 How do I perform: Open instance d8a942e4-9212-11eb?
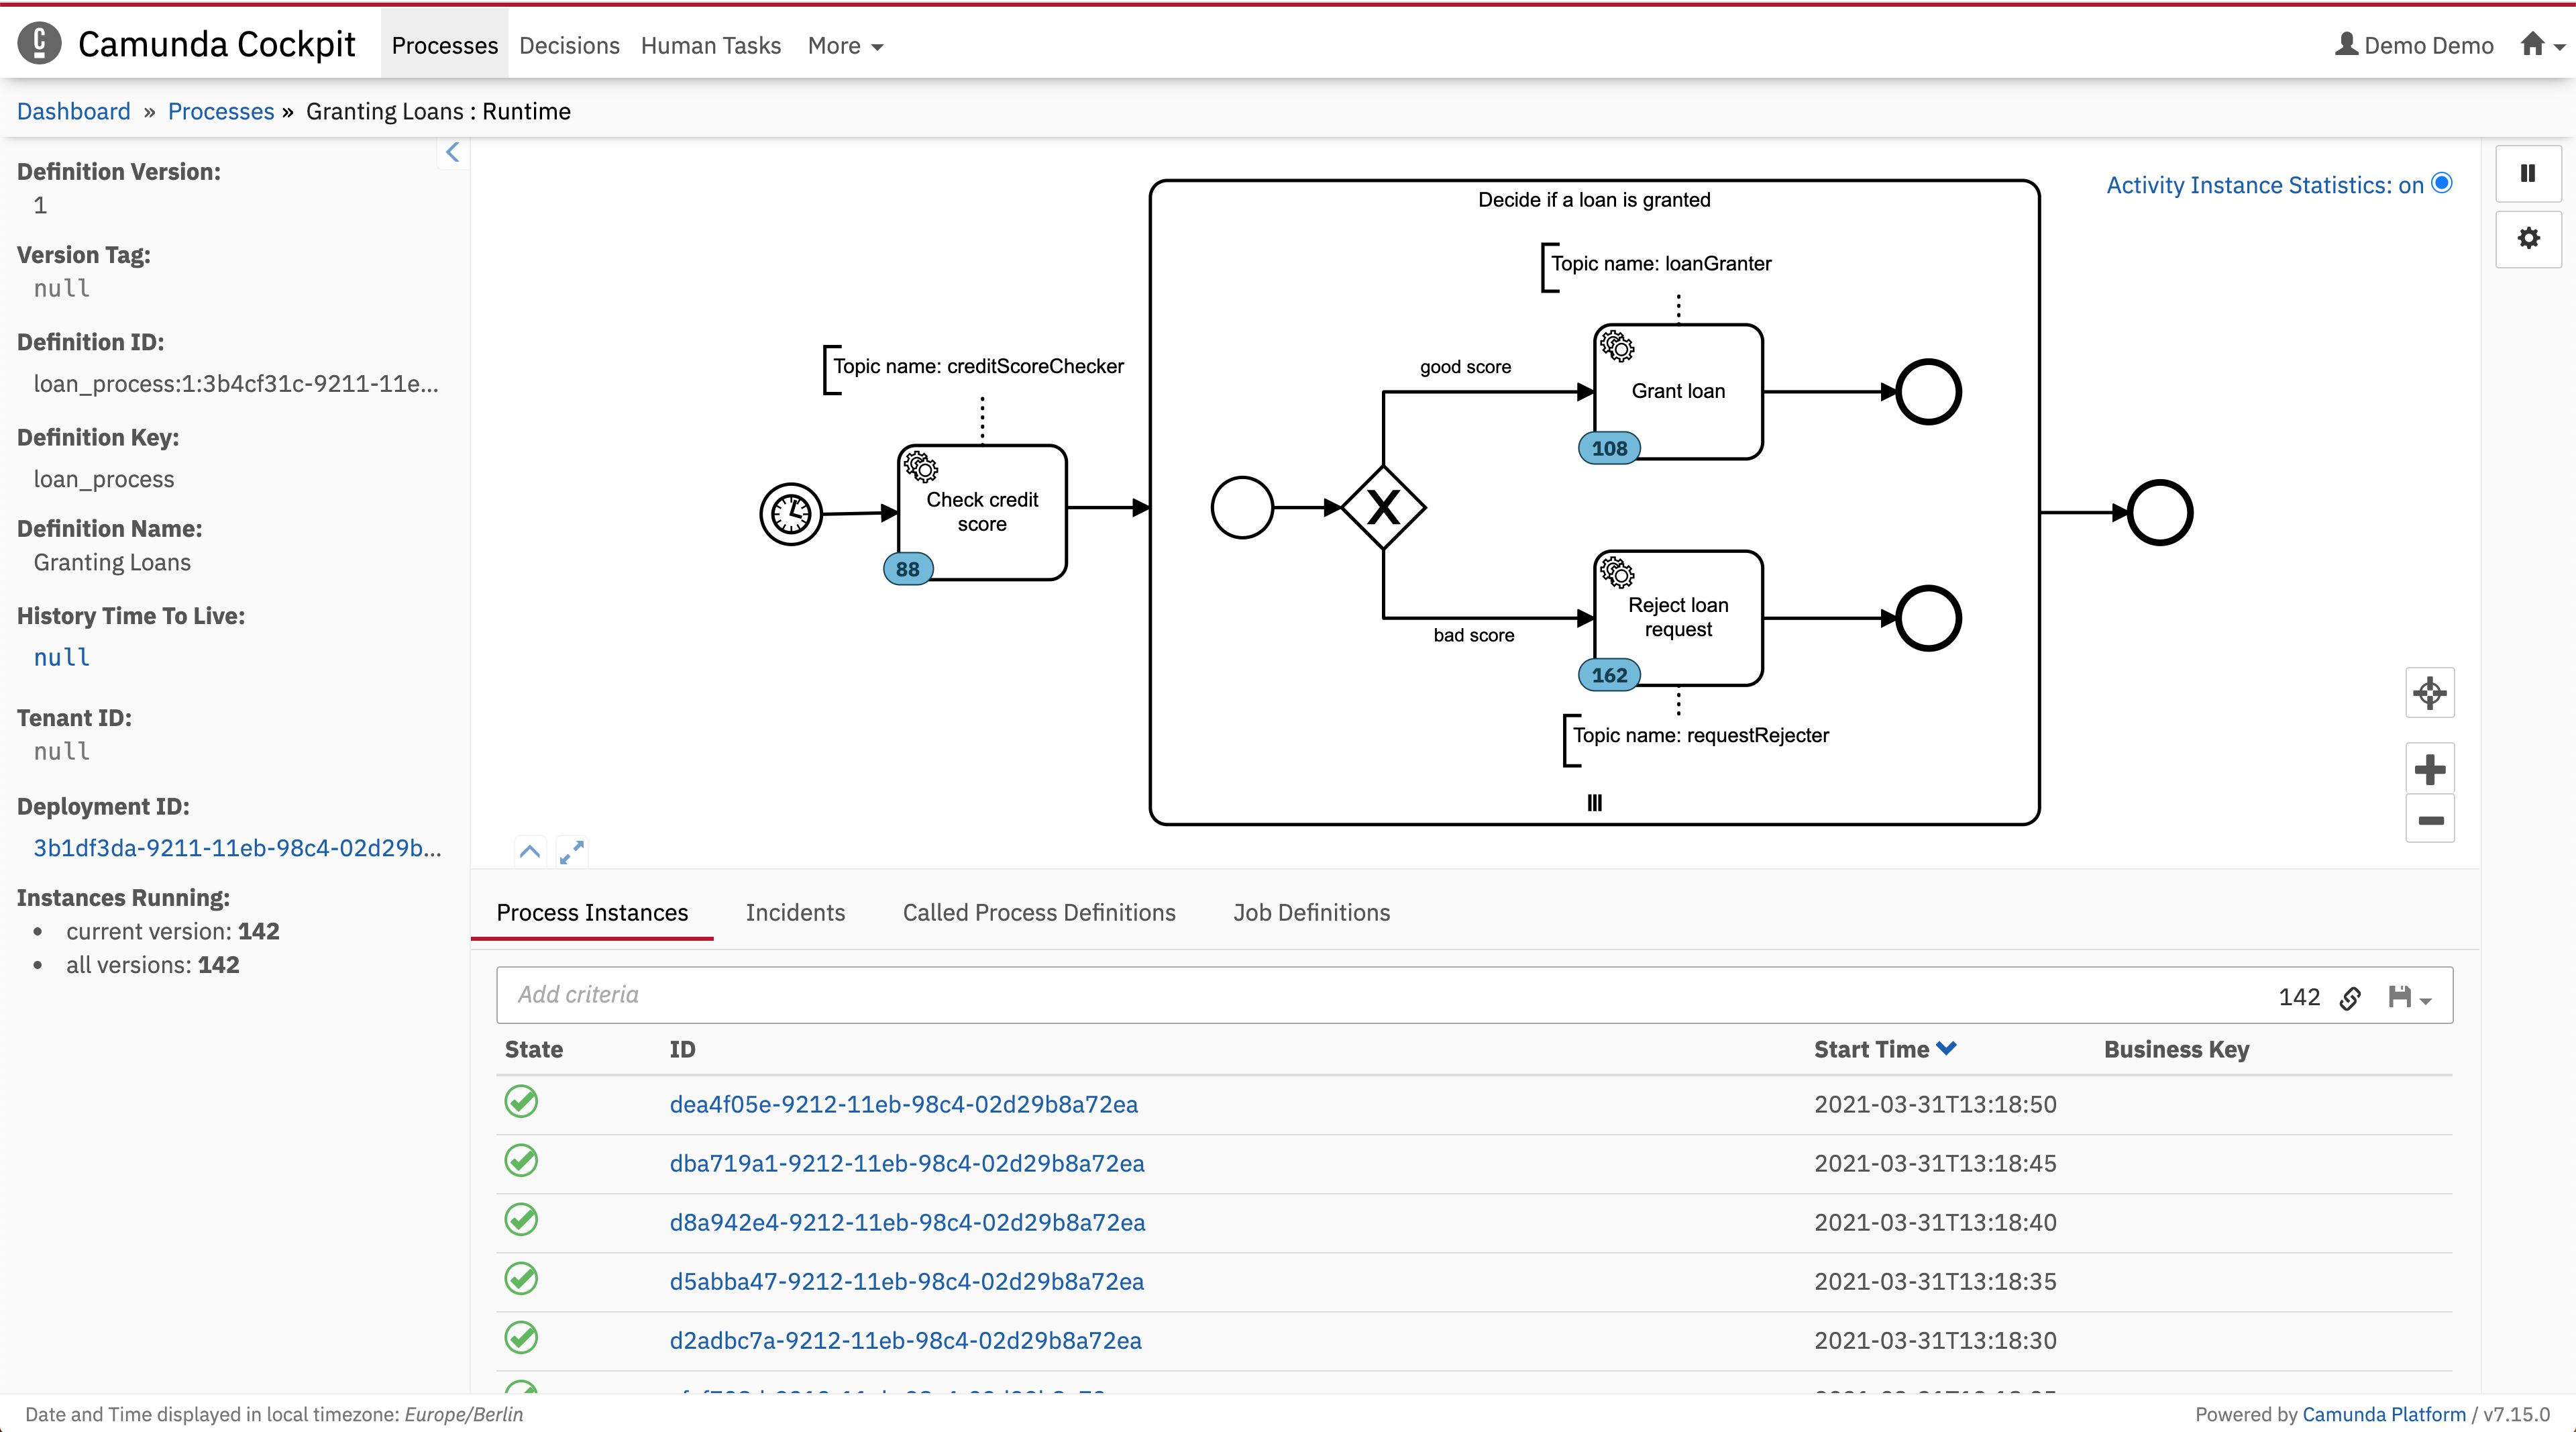click(907, 1222)
